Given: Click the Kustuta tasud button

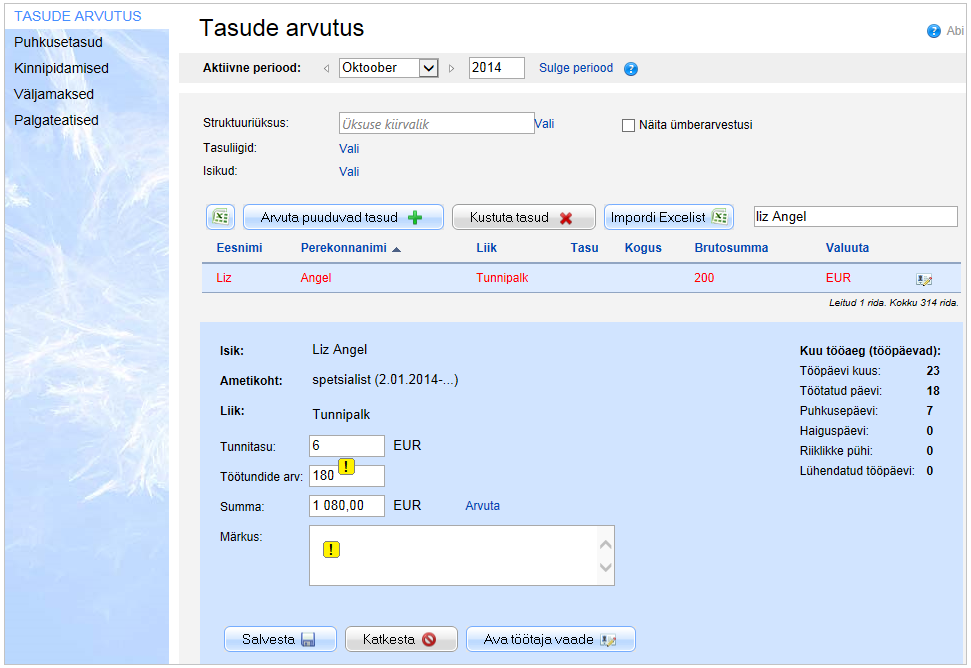Looking at the screenshot, I should pyautogui.click(x=523, y=217).
